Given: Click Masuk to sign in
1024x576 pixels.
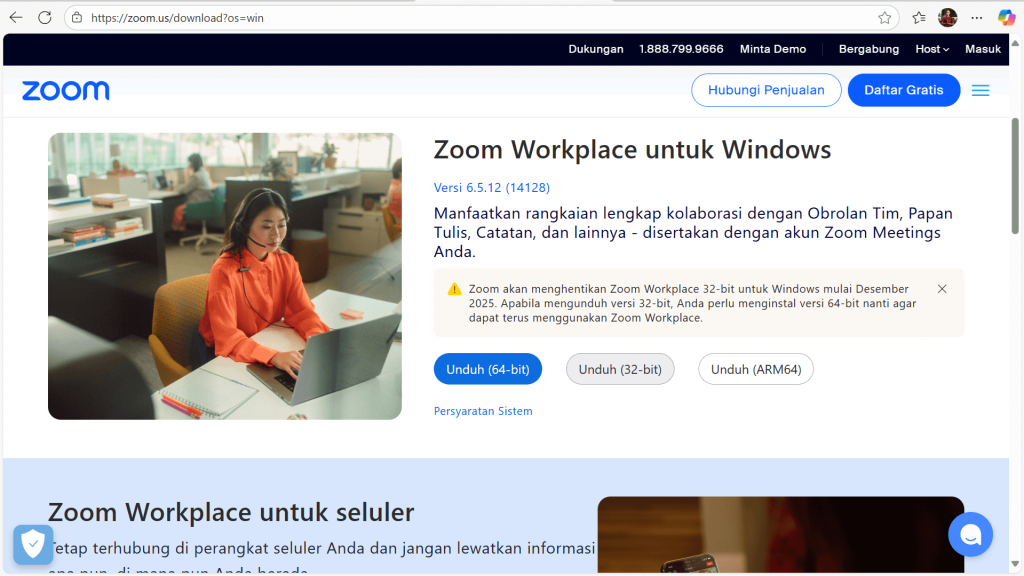Looking at the screenshot, I should click(x=983, y=49).
